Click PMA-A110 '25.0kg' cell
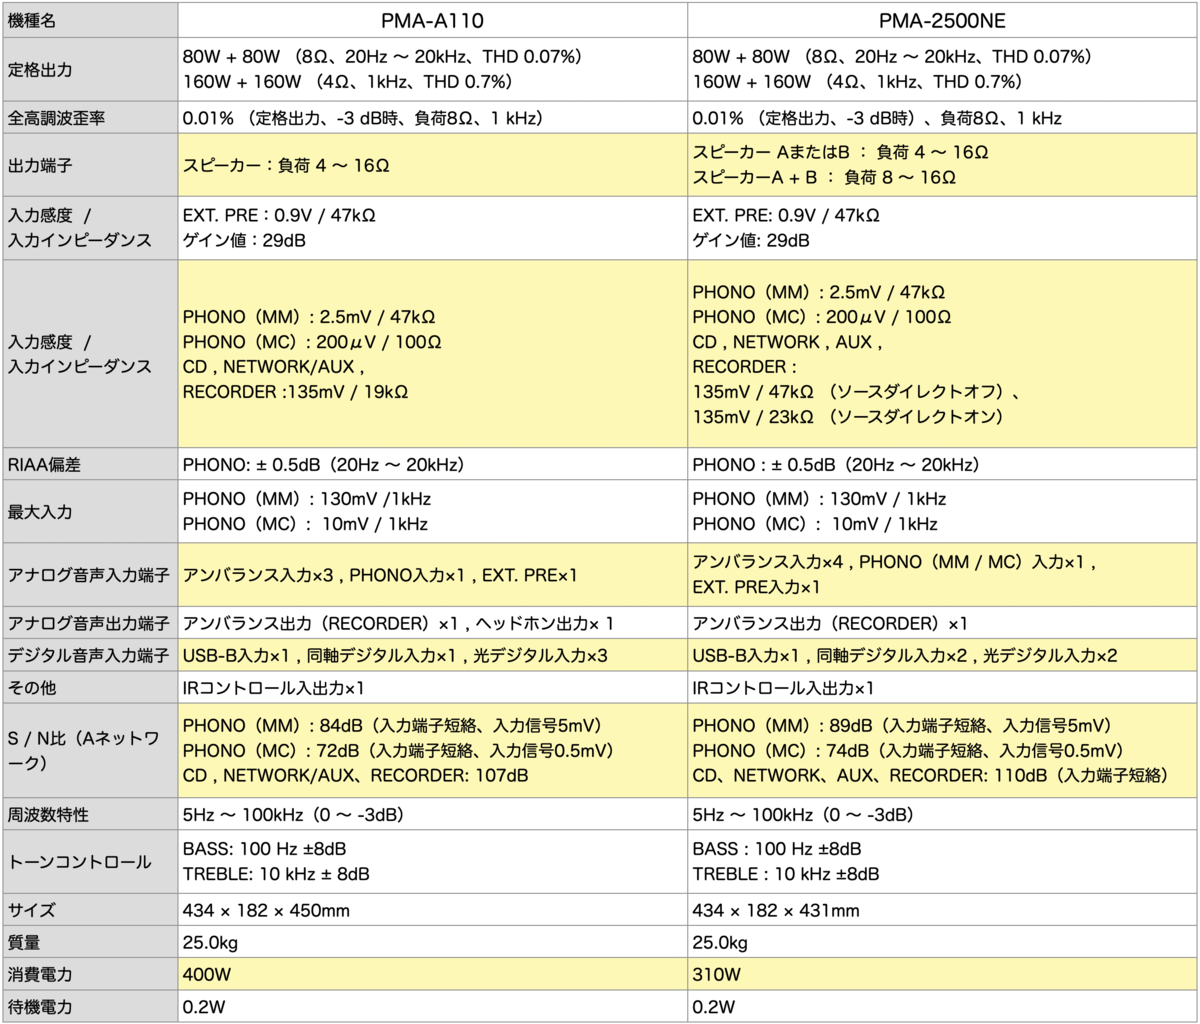Screen dimensions: 1200x1024 tap(432, 942)
